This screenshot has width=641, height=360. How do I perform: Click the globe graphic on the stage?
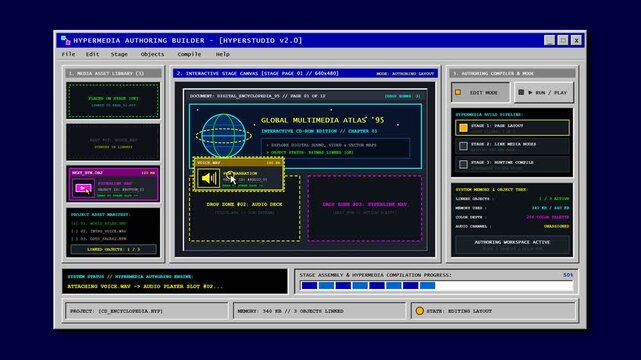[x=223, y=135]
